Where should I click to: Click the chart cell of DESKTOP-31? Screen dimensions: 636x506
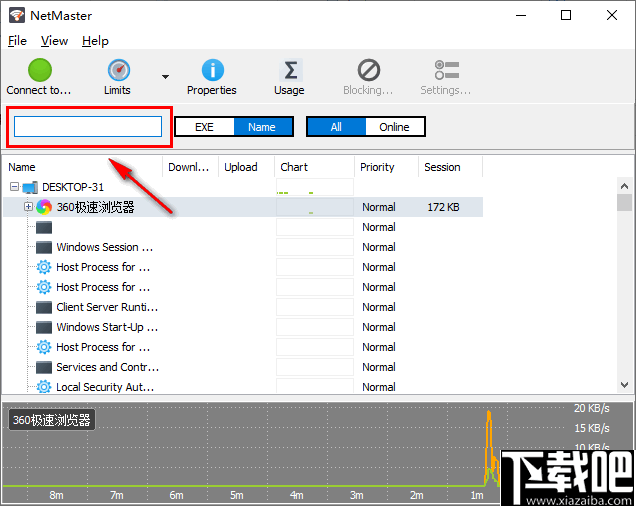pyautogui.click(x=314, y=187)
